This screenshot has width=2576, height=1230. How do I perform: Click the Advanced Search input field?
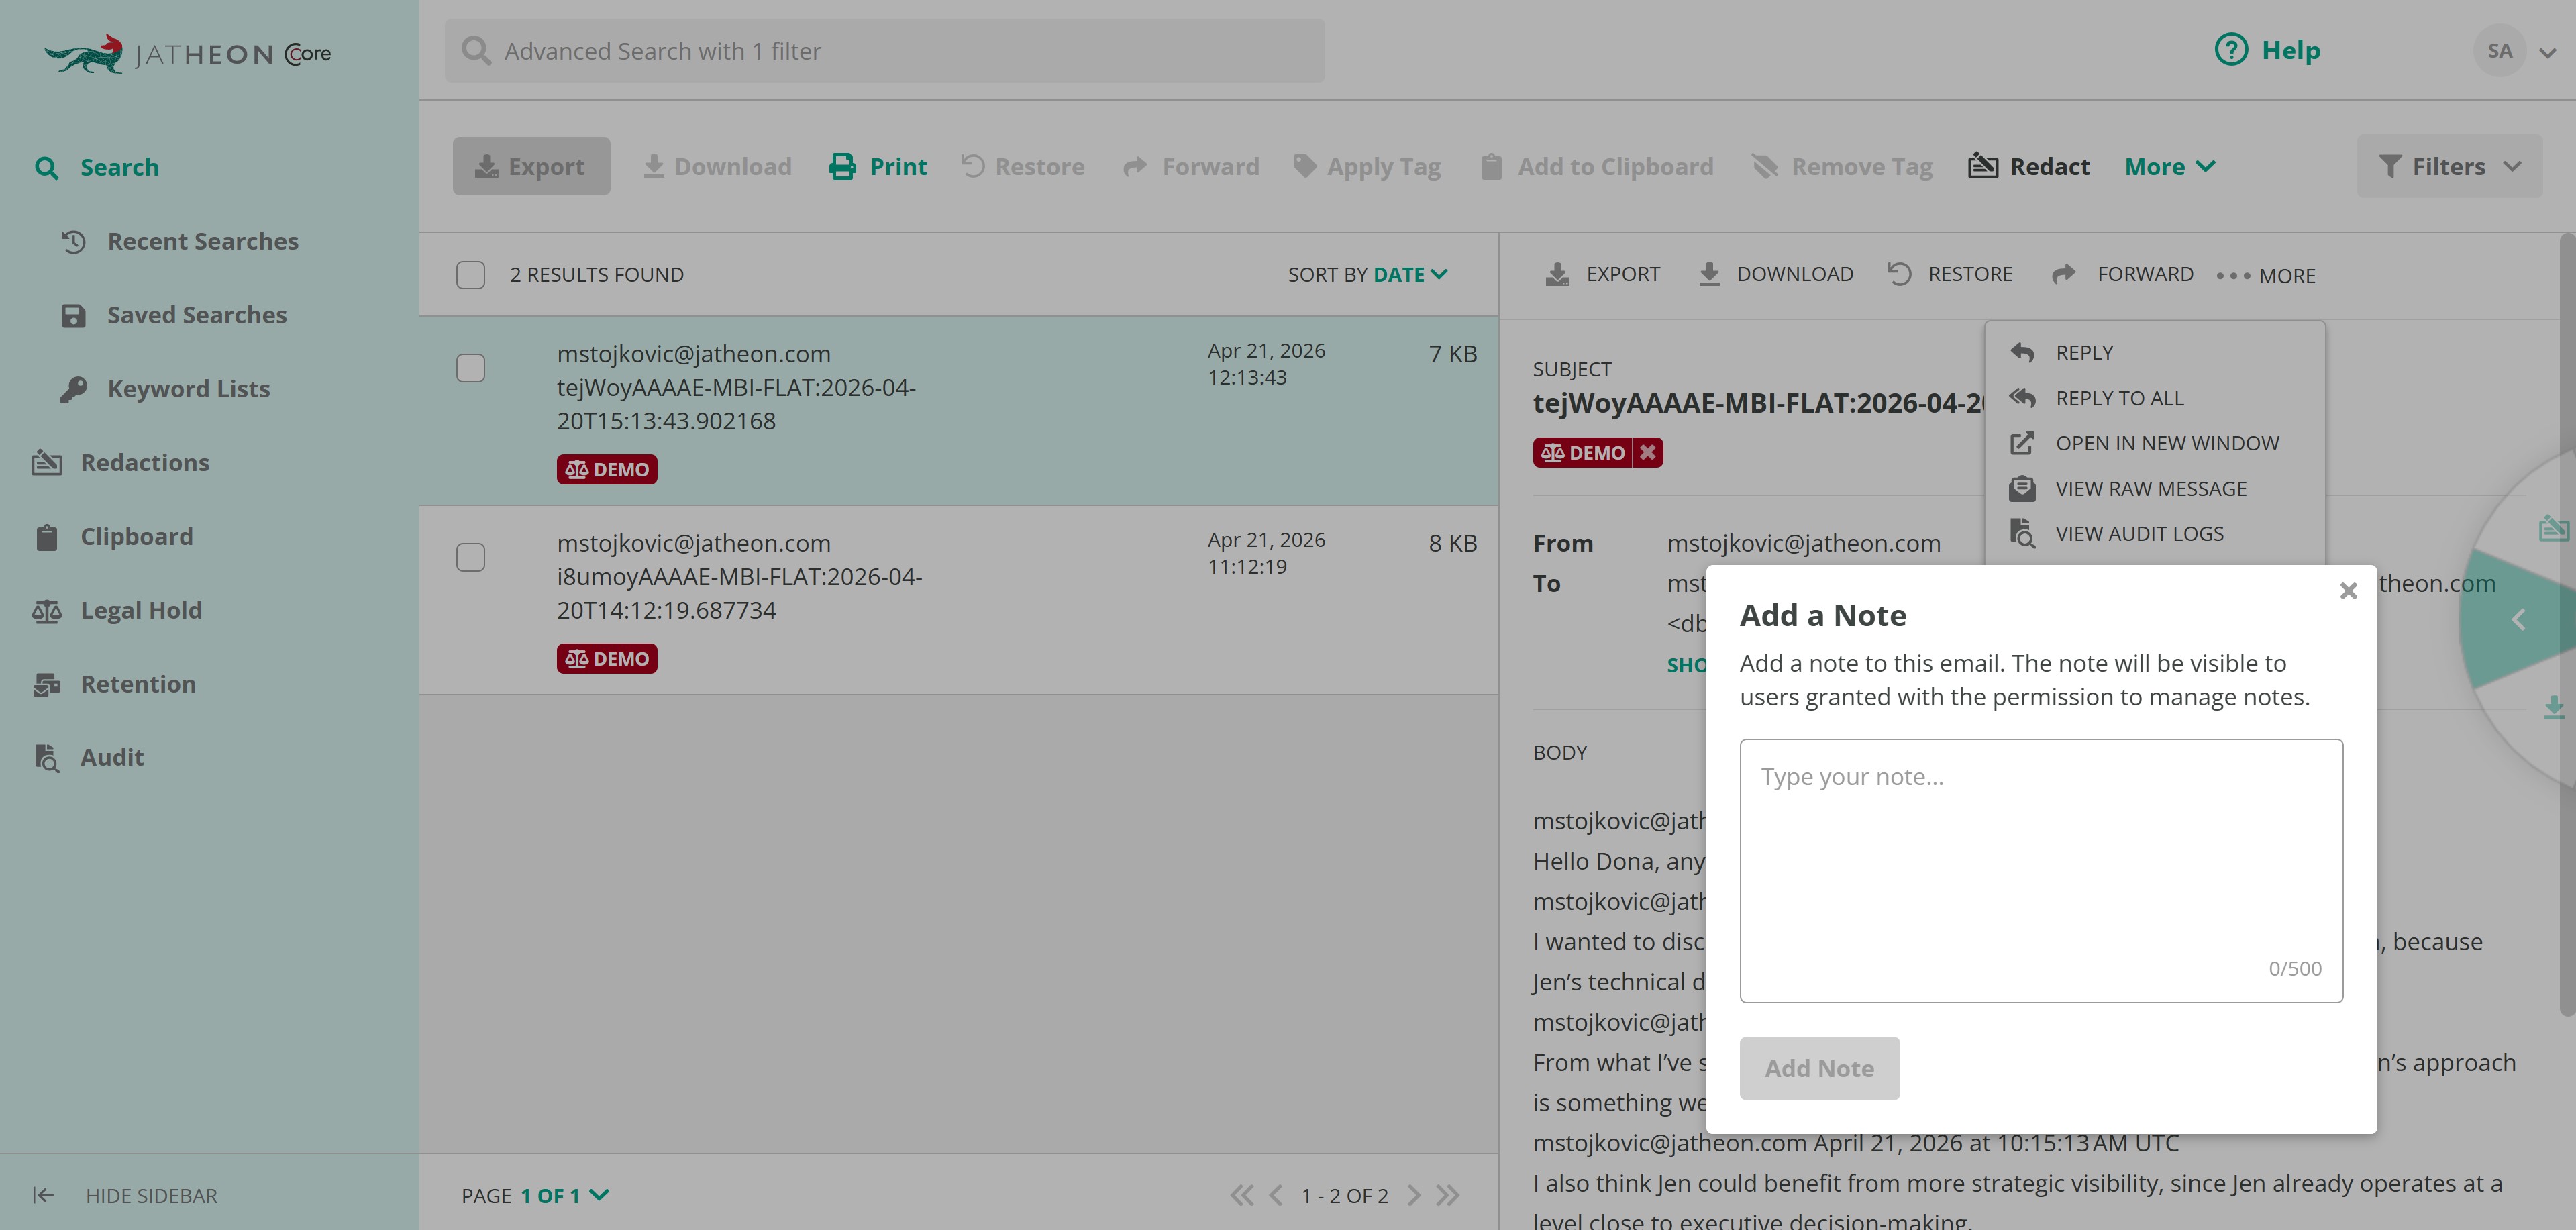coord(885,51)
